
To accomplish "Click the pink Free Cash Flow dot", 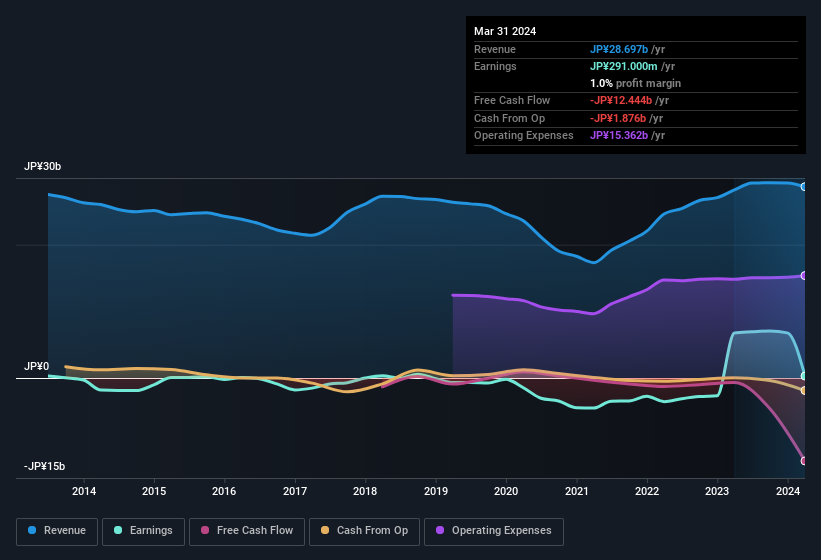I will (205, 531).
